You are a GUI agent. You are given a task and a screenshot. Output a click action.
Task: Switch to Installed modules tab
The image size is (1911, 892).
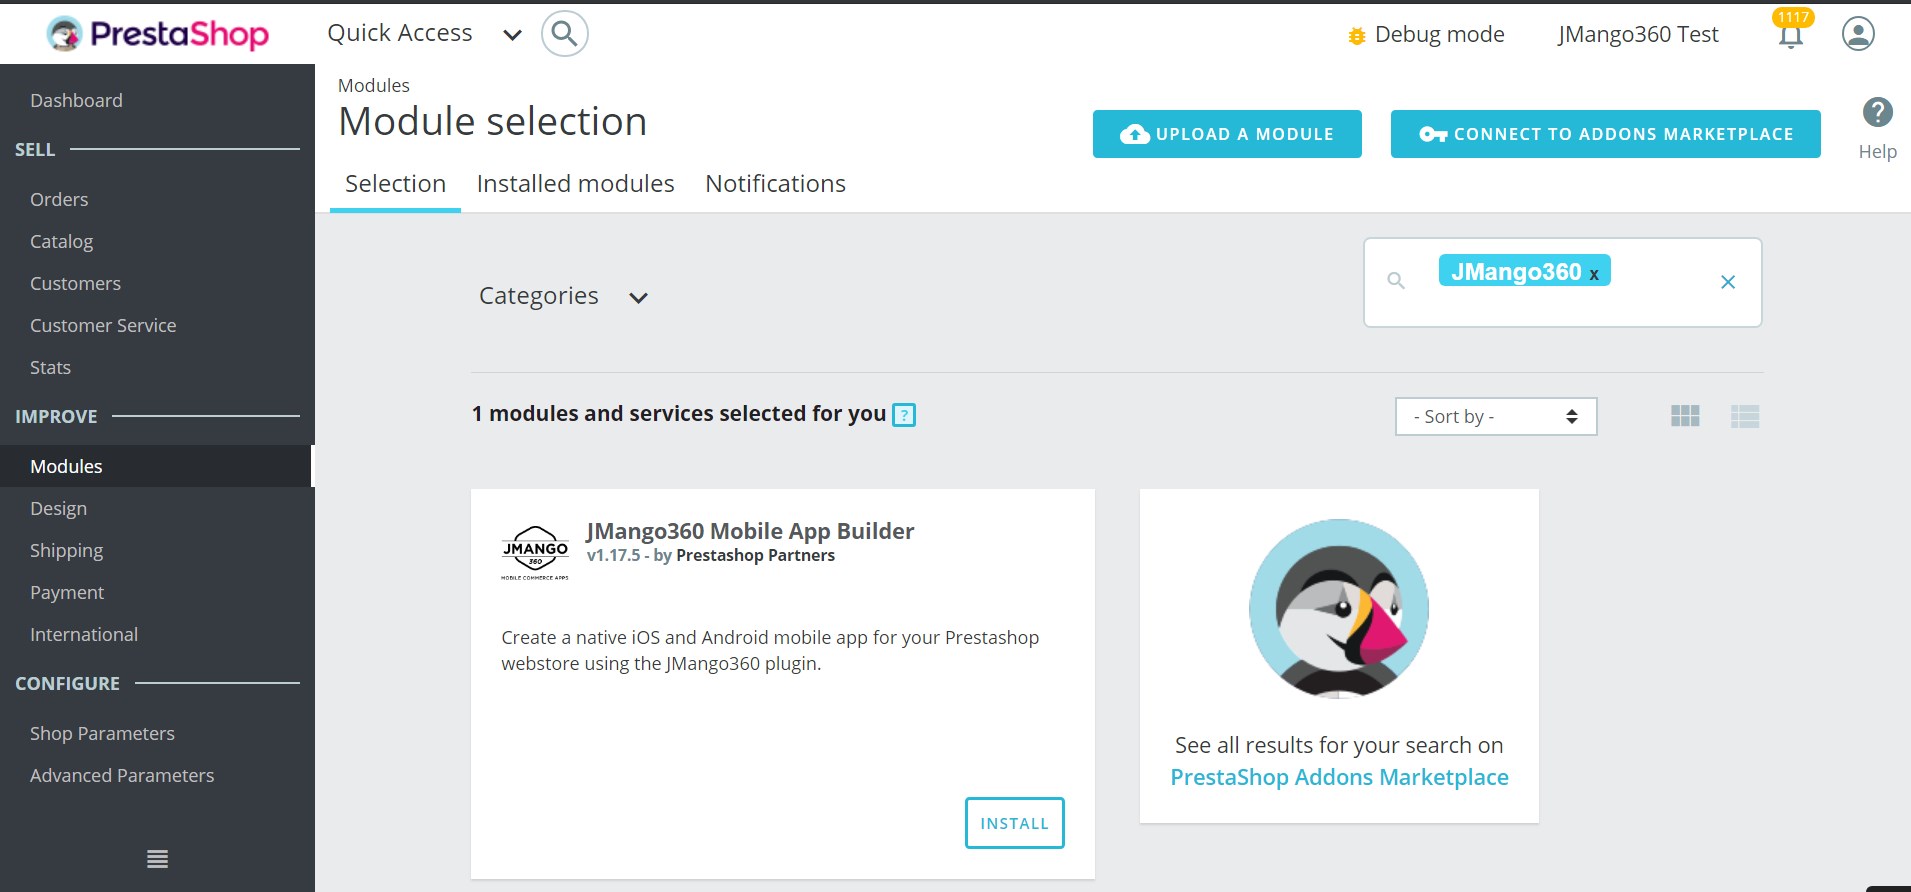tap(575, 184)
